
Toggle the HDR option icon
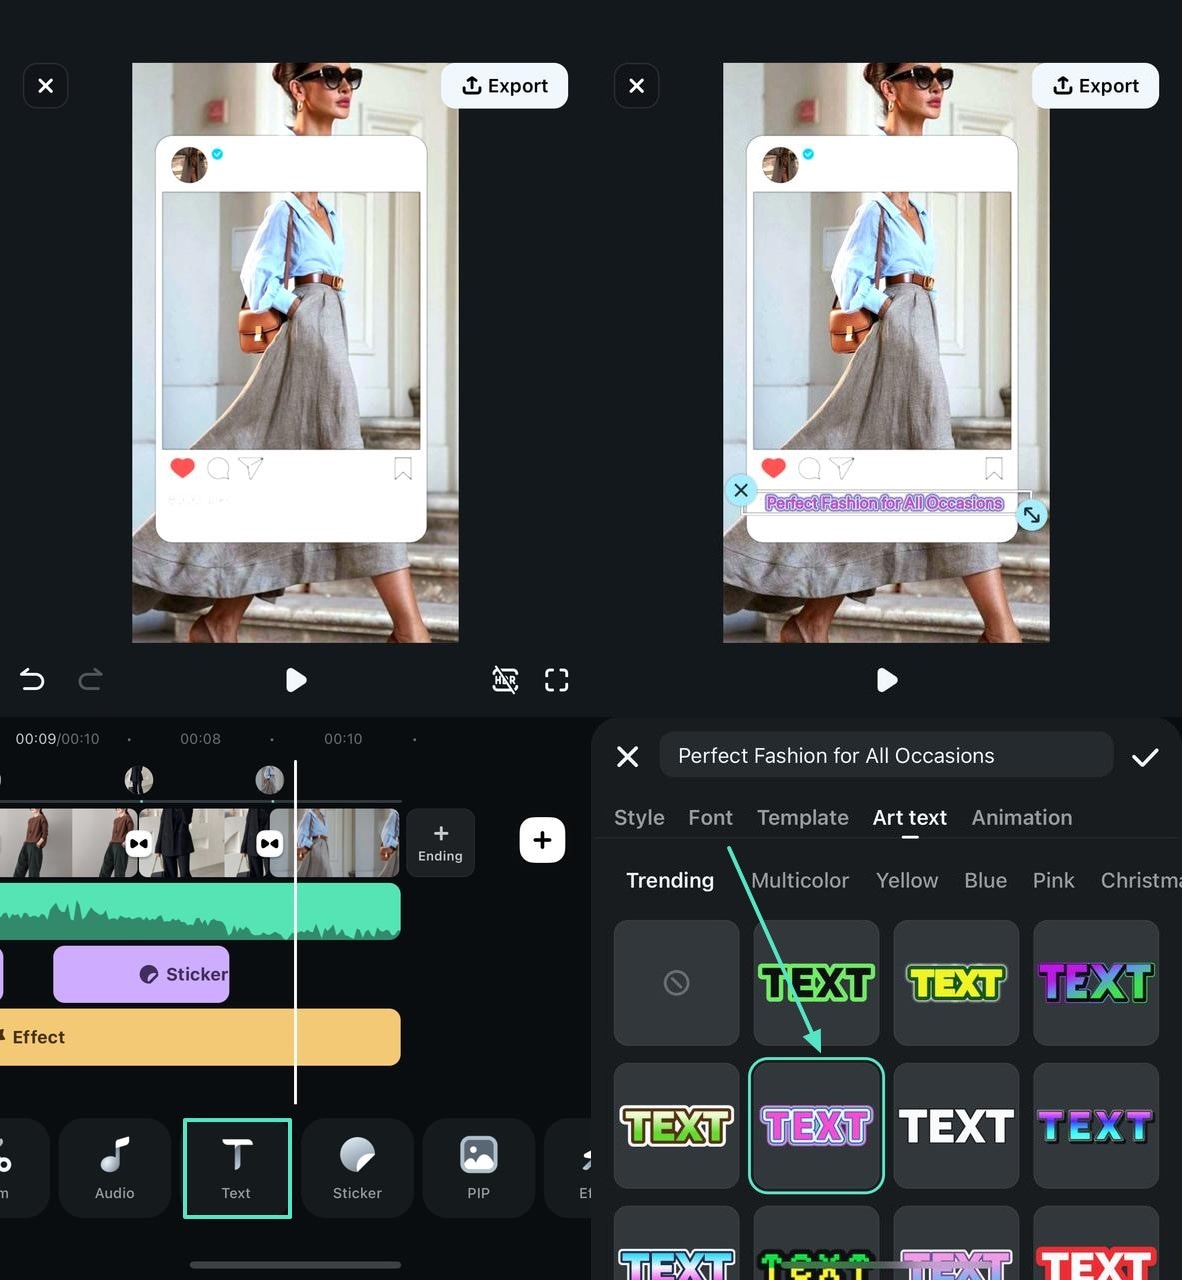coord(505,680)
